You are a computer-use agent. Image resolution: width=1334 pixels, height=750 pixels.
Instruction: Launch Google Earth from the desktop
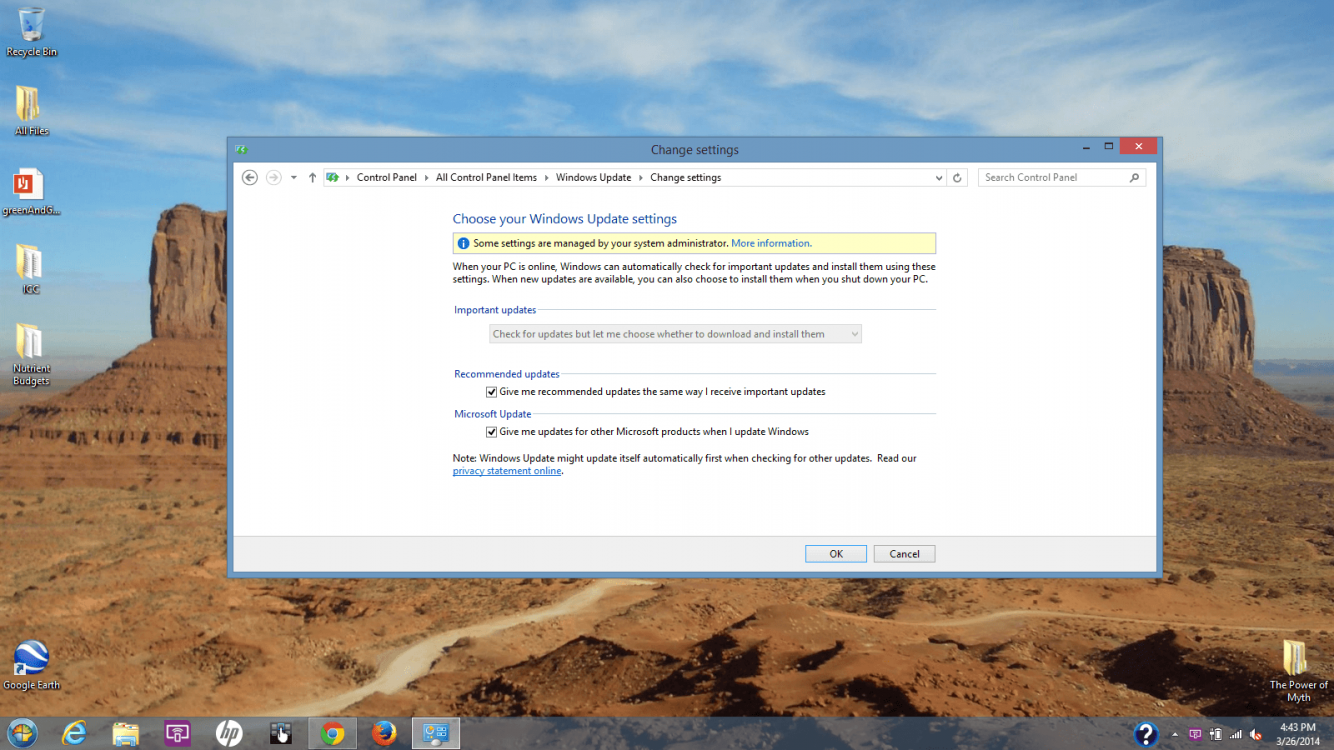31,665
